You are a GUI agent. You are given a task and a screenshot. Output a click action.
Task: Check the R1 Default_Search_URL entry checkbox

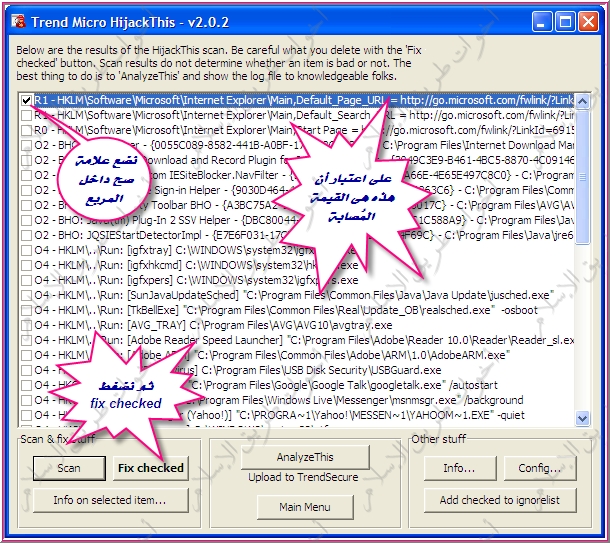[26, 115]
